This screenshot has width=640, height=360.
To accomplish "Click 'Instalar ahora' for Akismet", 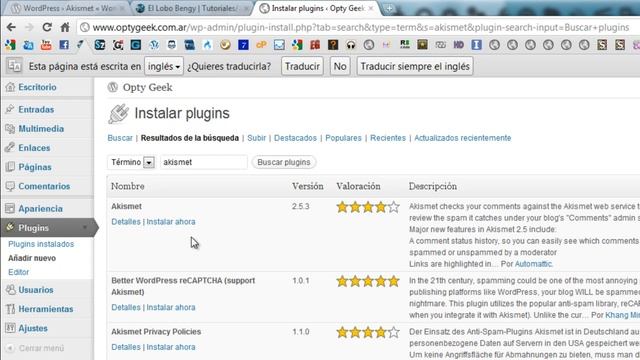I will (171, 222).
